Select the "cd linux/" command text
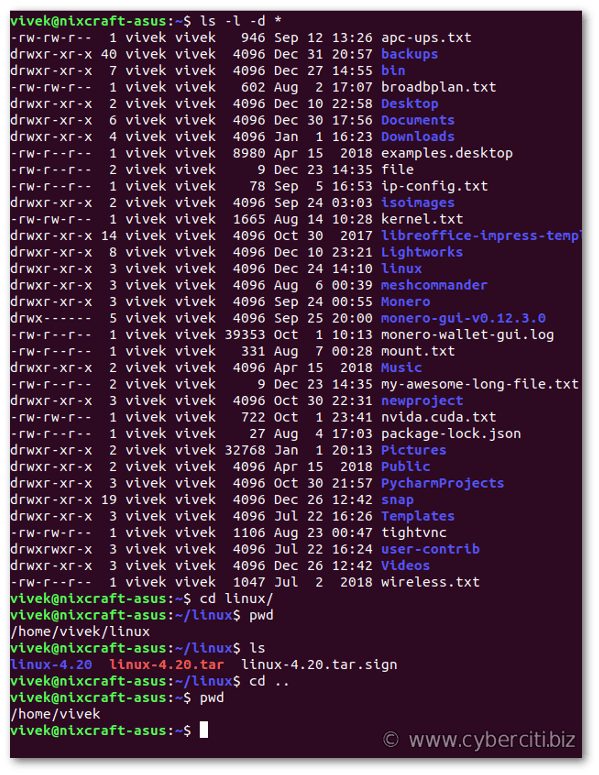The height and width of the screenshot is (775, 599). [236, 599]
